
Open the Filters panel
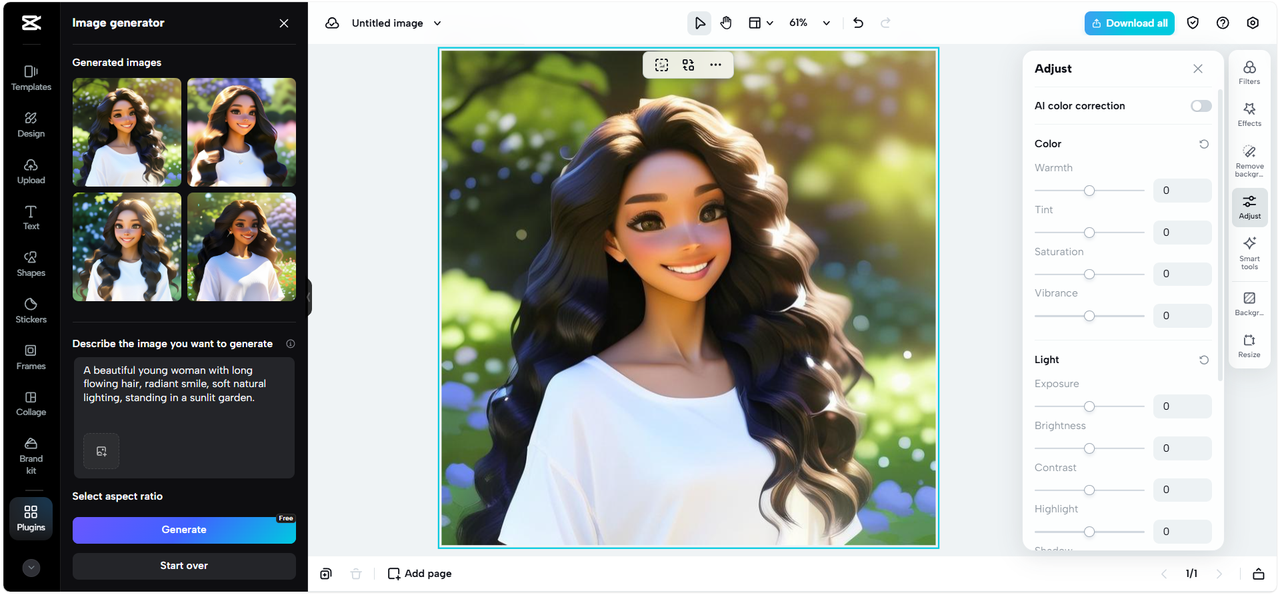[1249, 72]
